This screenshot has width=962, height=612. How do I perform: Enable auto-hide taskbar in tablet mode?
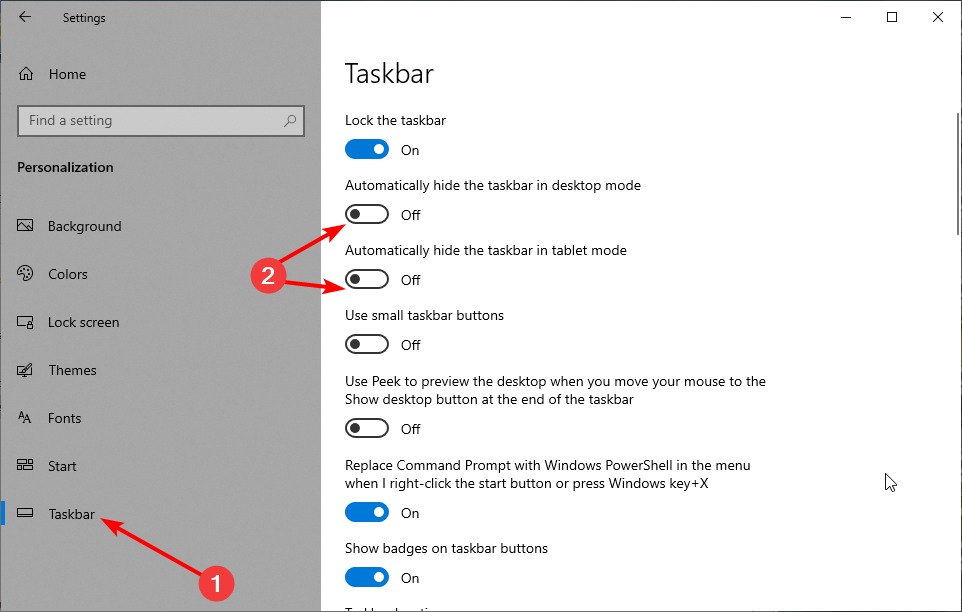(x=367, y=280)
